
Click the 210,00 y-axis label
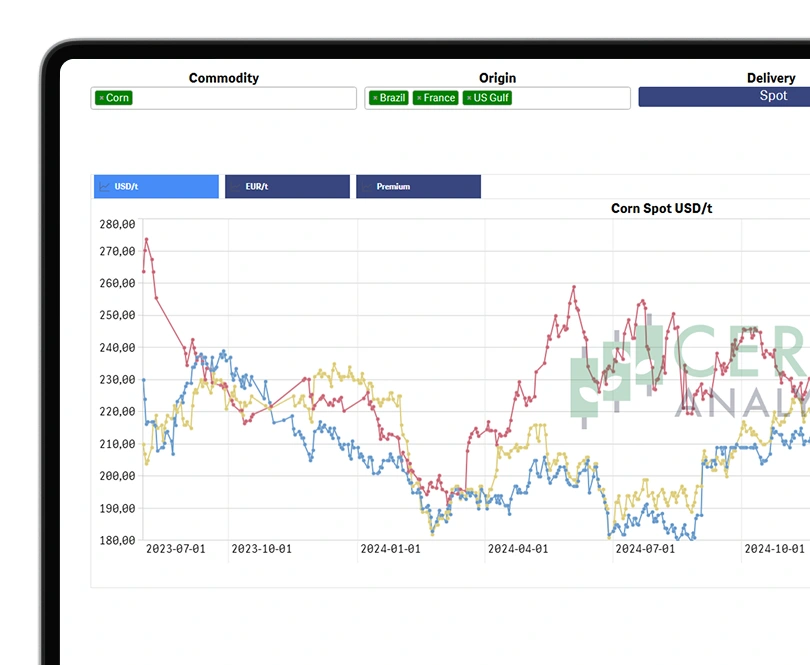(x=117, y=444)
